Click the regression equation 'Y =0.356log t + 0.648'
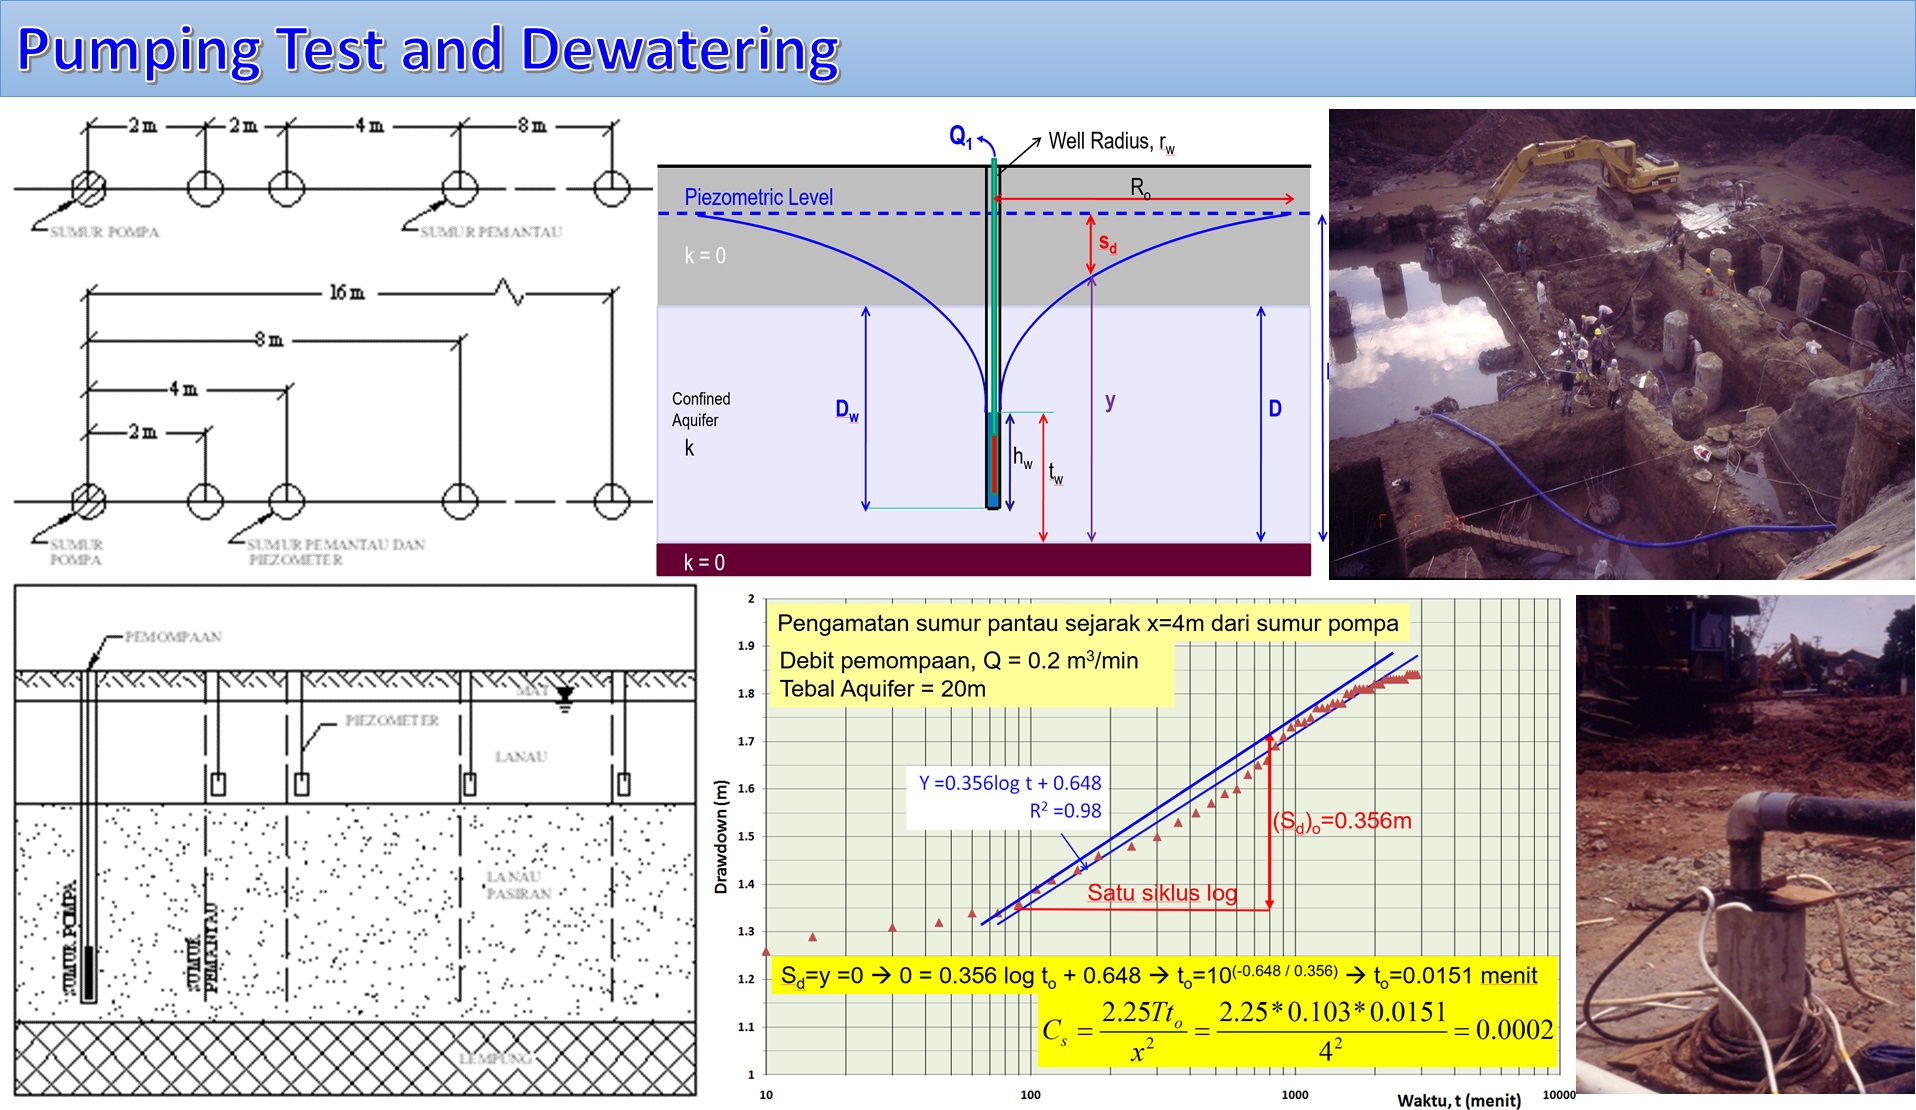 pyautogui.click(x=1010, y=783)
